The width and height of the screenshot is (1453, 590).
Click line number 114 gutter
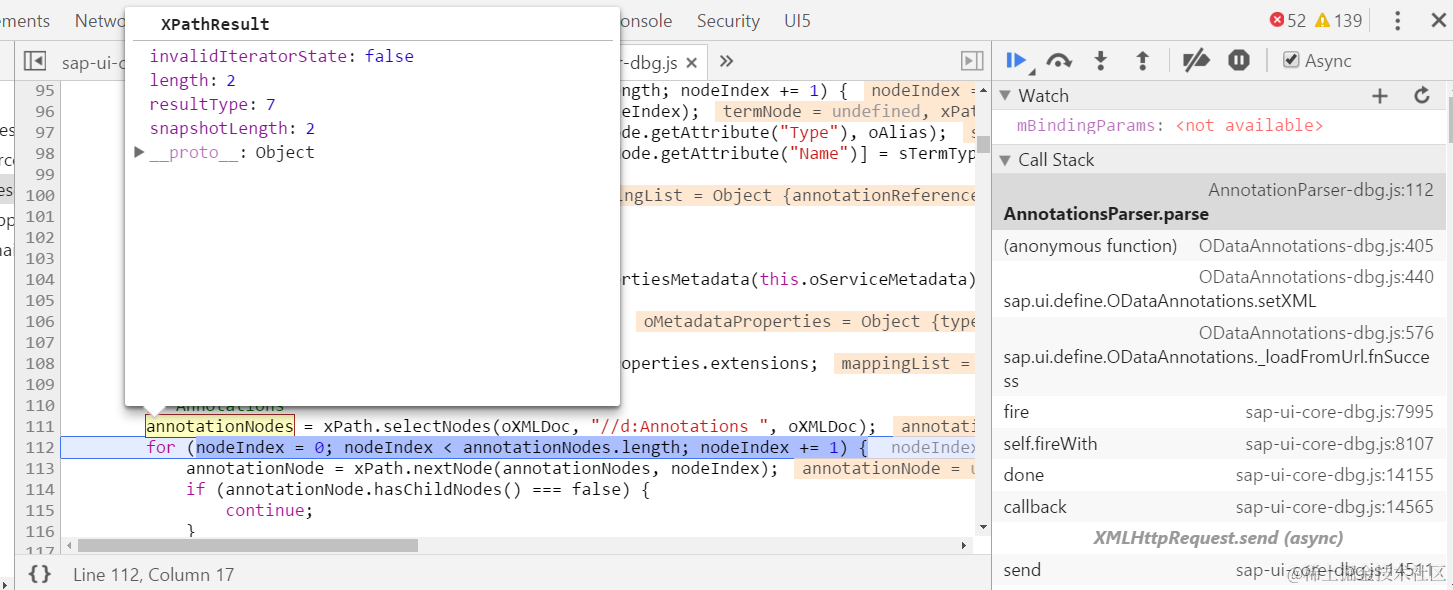click(39, 489)
